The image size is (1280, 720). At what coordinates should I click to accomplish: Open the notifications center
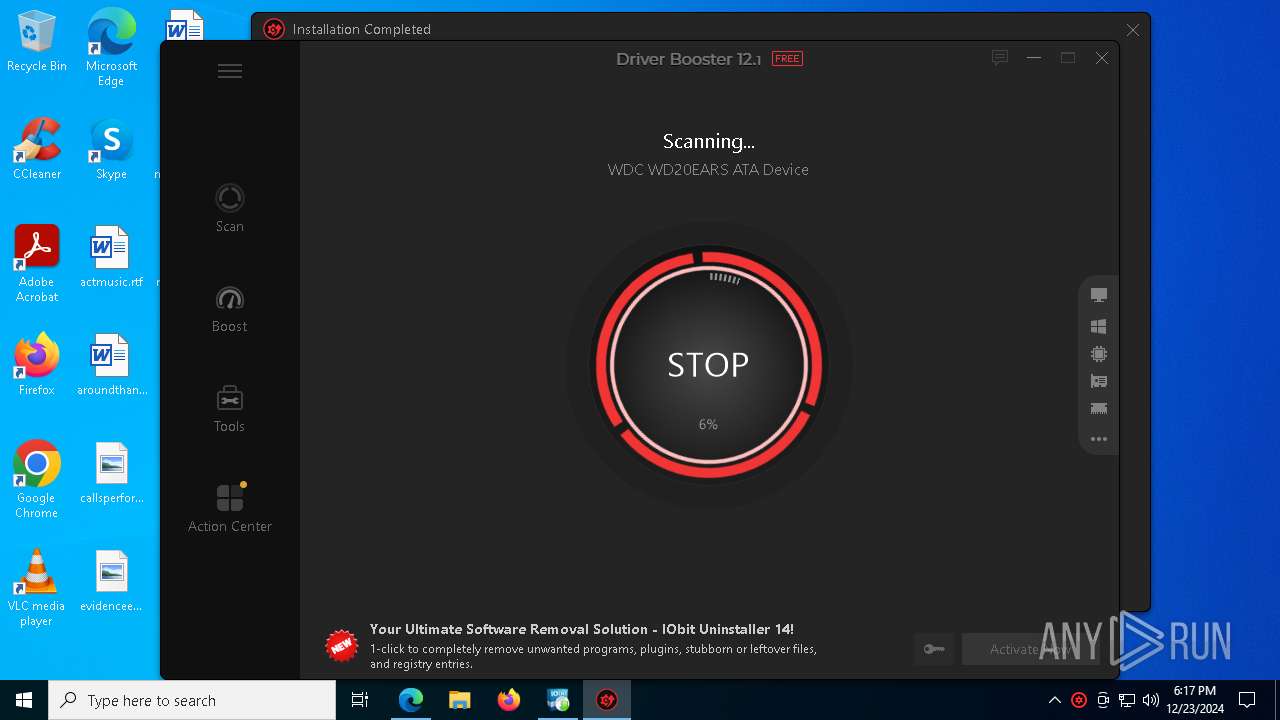tap(1247, 700)
